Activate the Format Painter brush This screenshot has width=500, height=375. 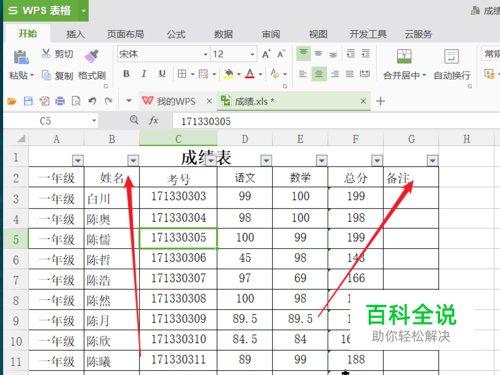(x=91, y=56)
